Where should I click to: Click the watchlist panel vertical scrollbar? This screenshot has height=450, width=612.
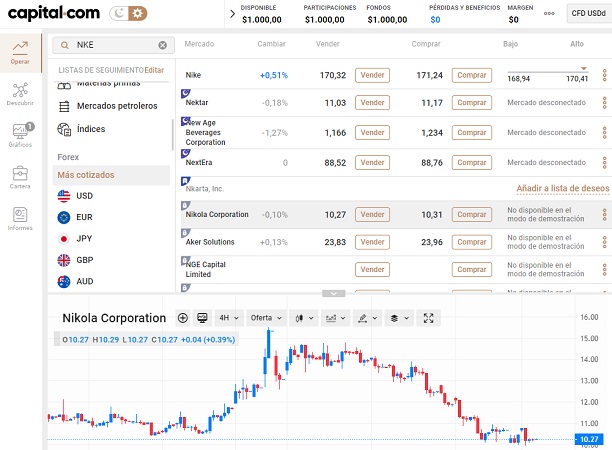(x=172, y=135)
